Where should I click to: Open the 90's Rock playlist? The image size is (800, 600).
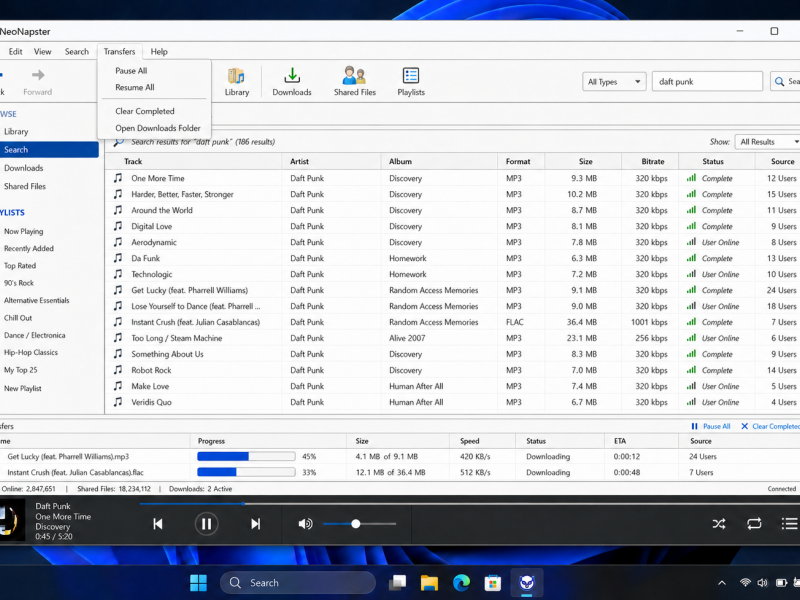(19, 283)
